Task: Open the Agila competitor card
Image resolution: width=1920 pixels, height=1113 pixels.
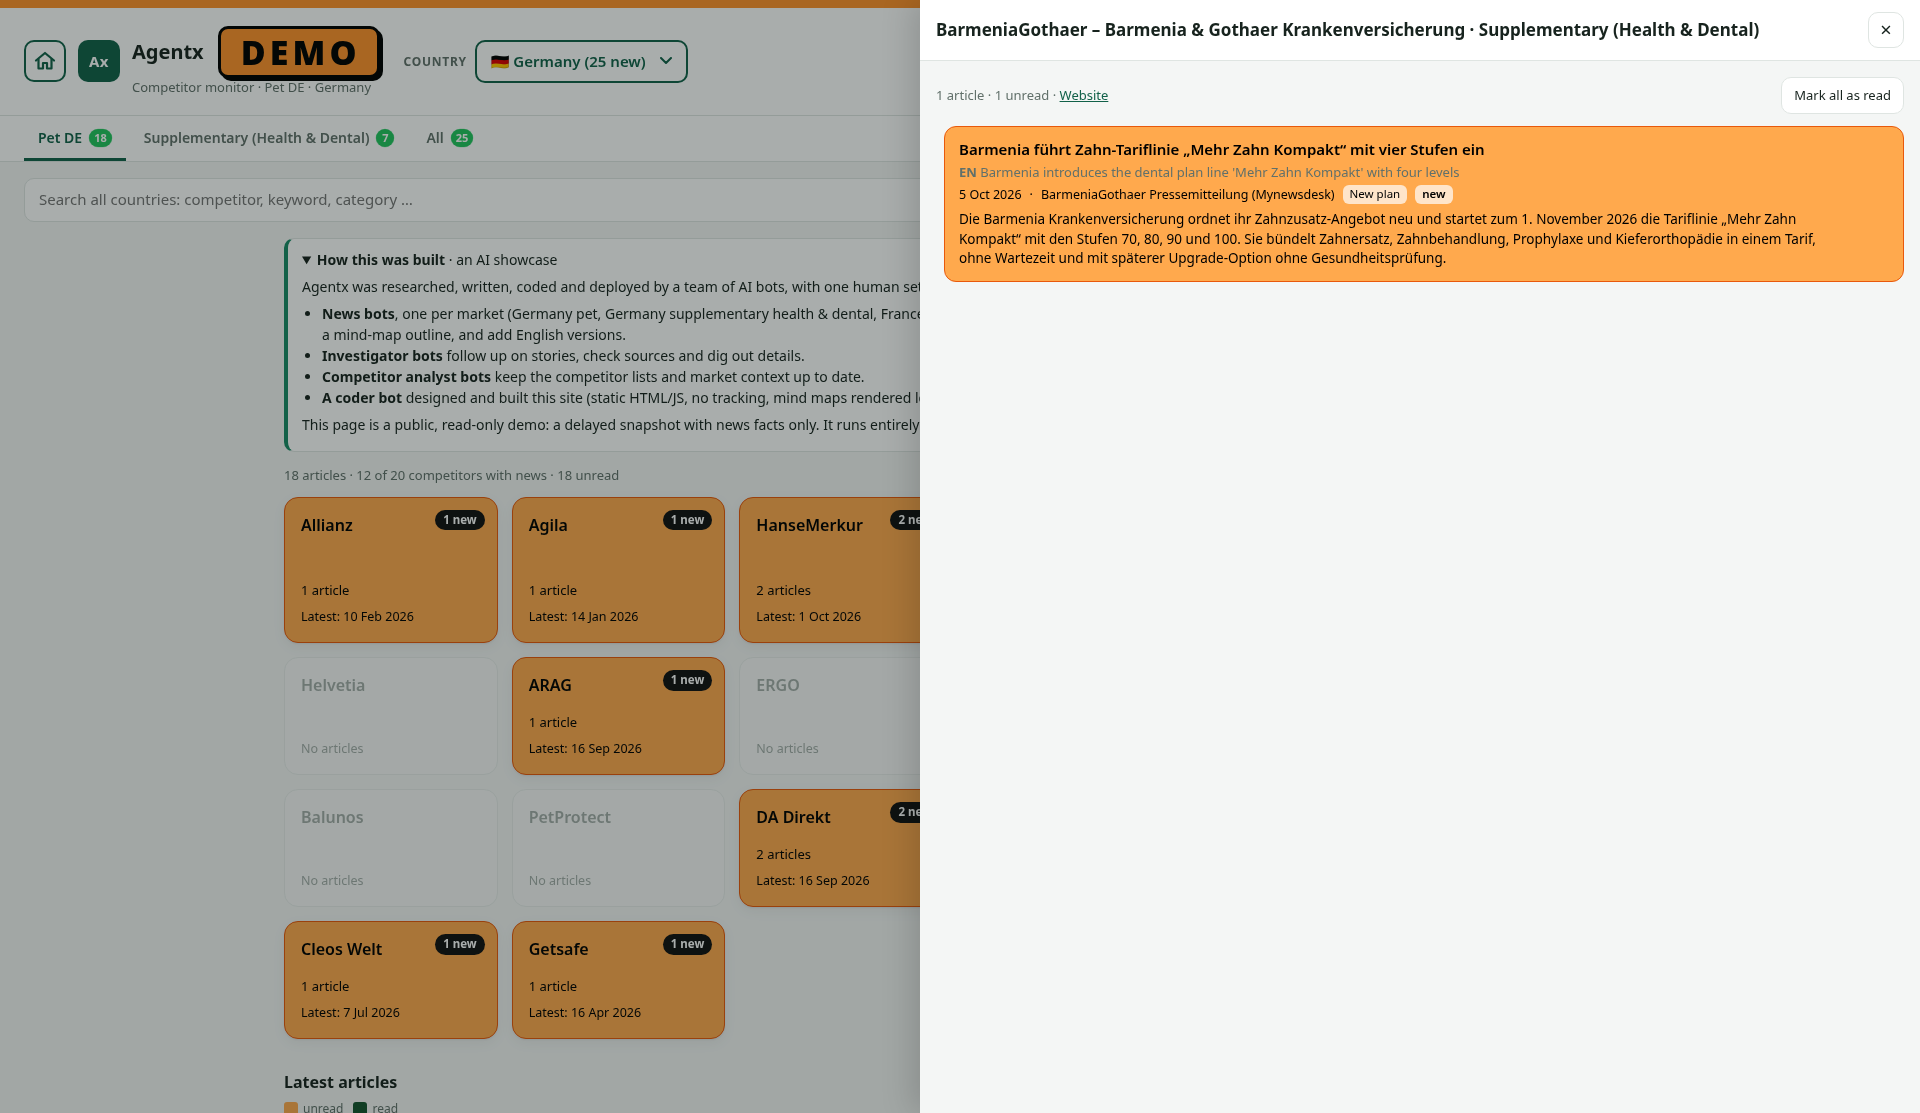Action: point(618,570)
